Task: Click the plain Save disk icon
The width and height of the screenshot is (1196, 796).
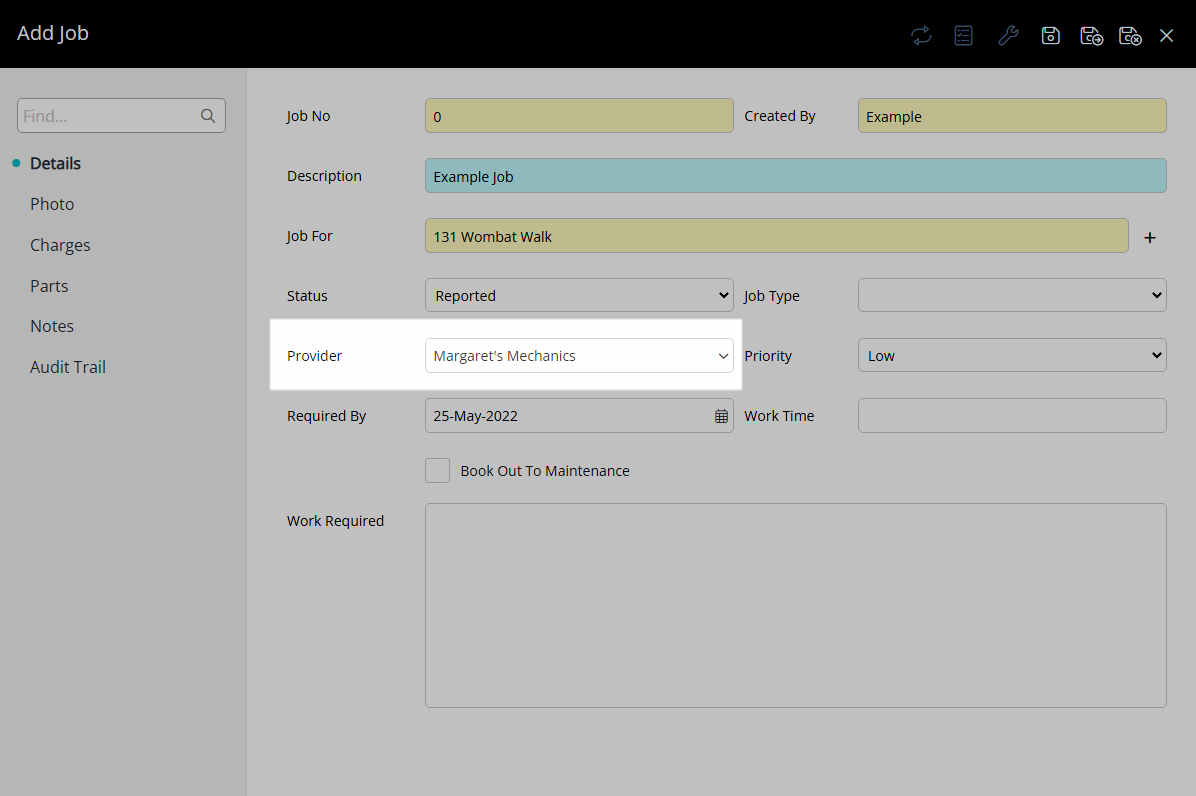Action: point(1050,35)
